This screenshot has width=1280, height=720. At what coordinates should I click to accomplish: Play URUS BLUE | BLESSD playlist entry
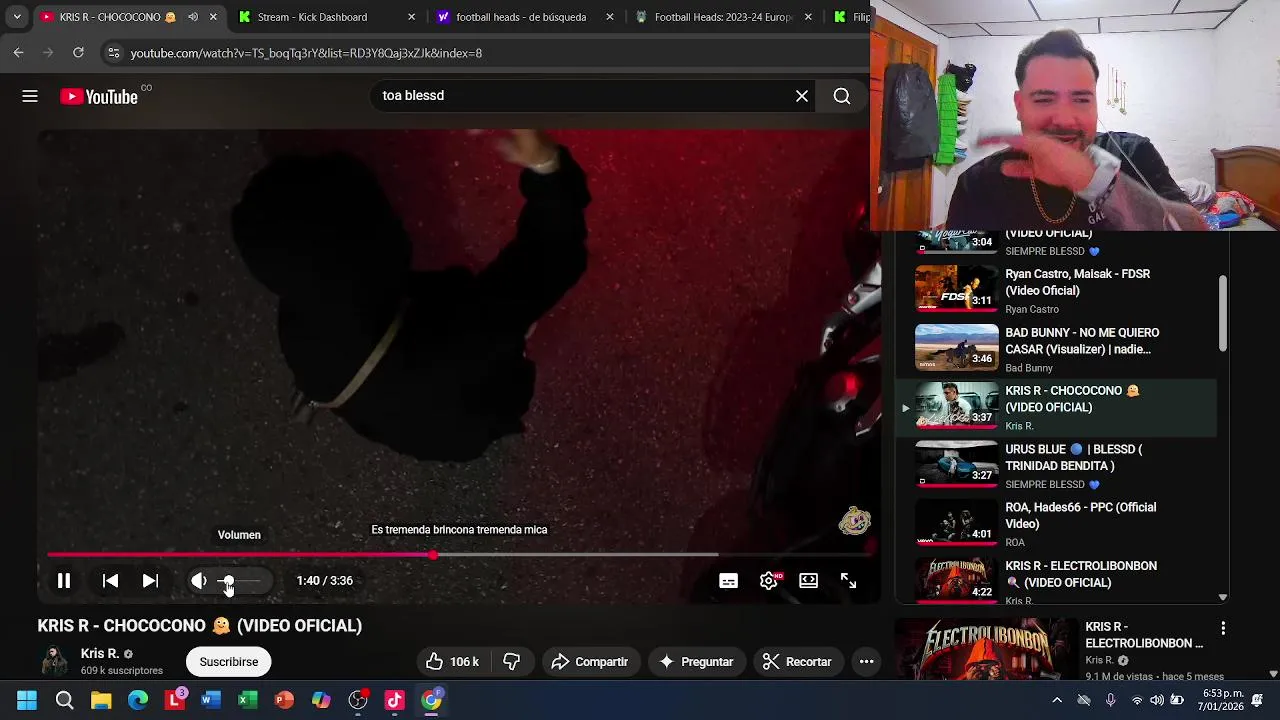[x=1056, y=466]
